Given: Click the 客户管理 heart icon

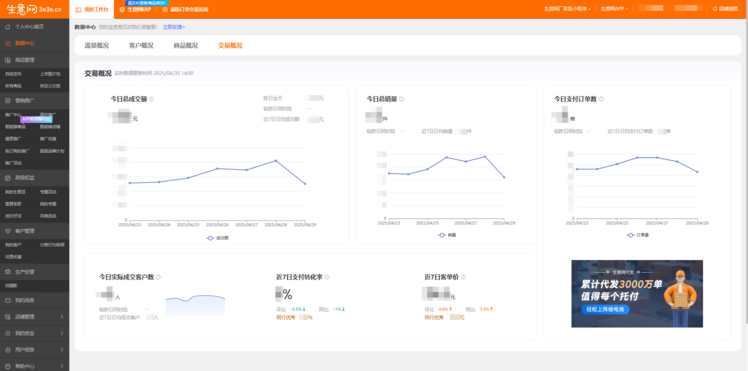Looking at the screenshot, I should click(8, 230).
